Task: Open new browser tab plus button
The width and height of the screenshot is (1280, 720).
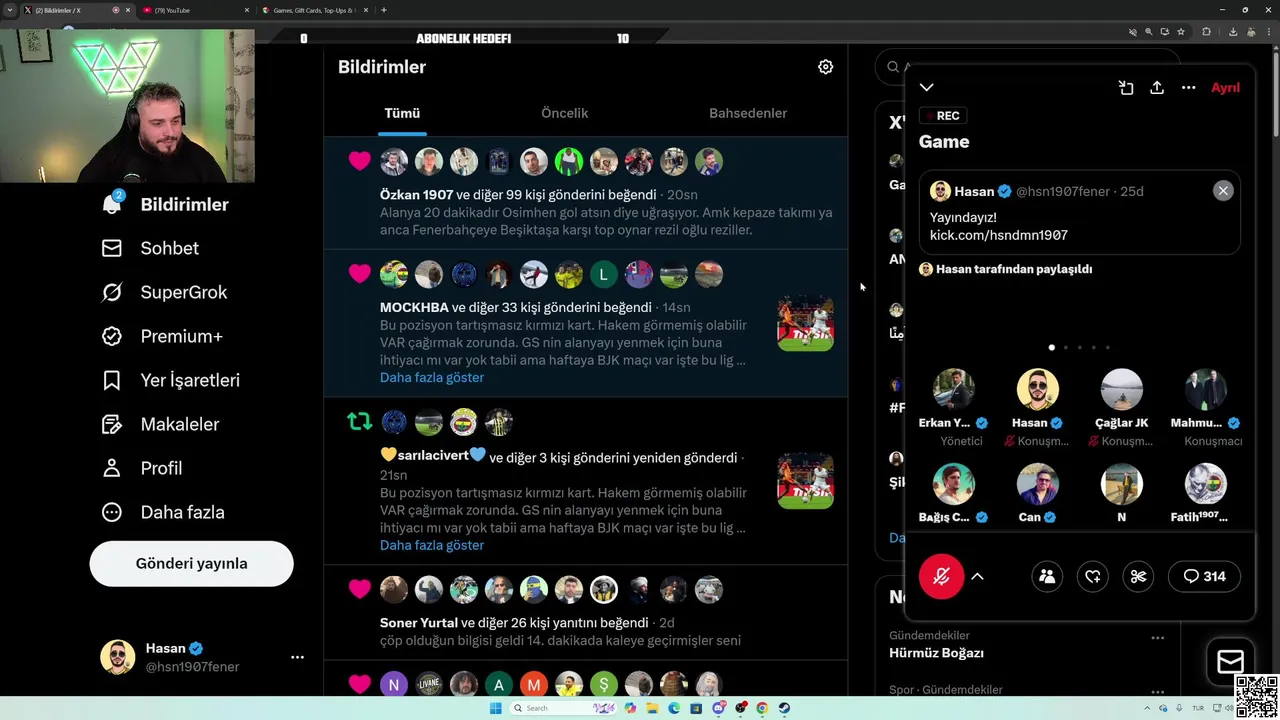Action: click(x=384, y=10)
